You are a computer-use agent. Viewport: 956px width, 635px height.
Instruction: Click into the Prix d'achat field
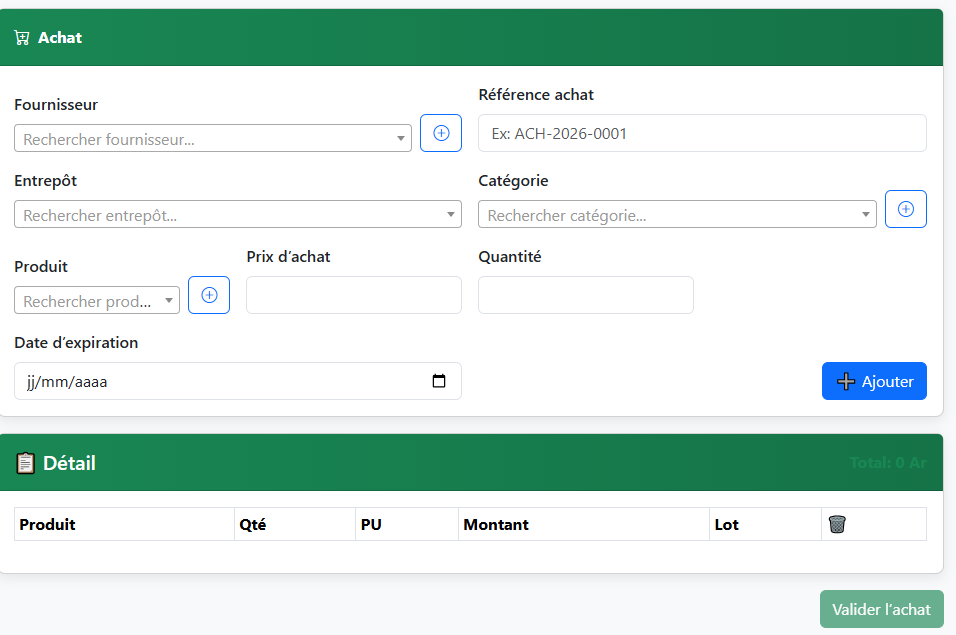pyautogui.click(x=354, y=295)
